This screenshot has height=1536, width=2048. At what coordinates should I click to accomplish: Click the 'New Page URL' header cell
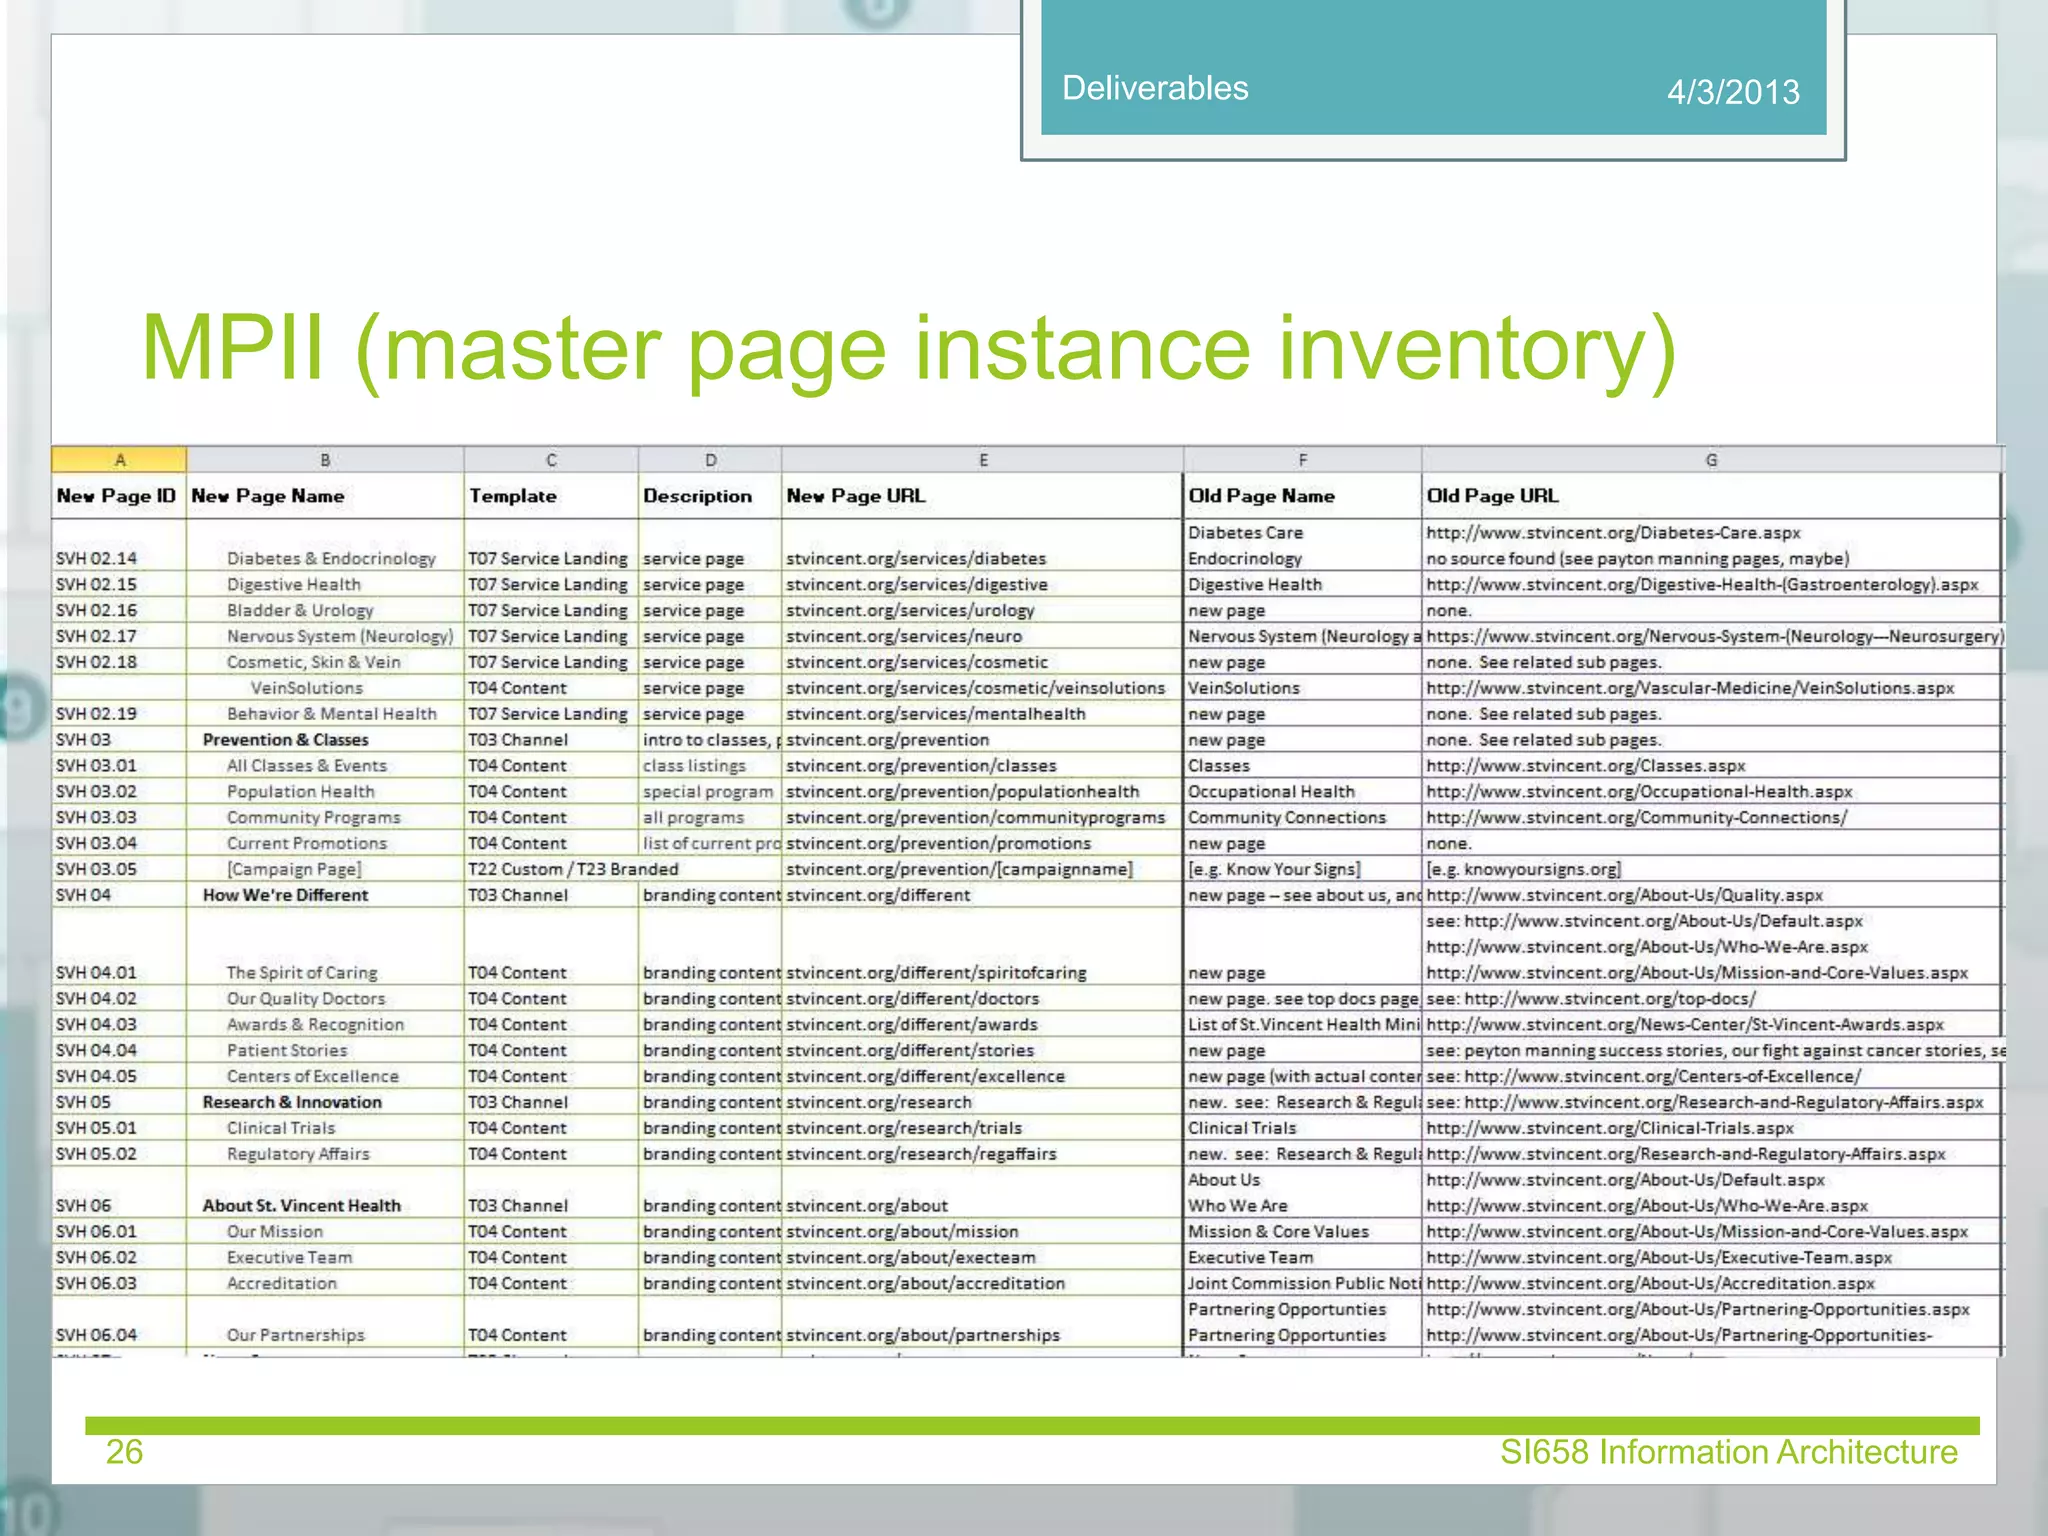click(x=982, y=496)
